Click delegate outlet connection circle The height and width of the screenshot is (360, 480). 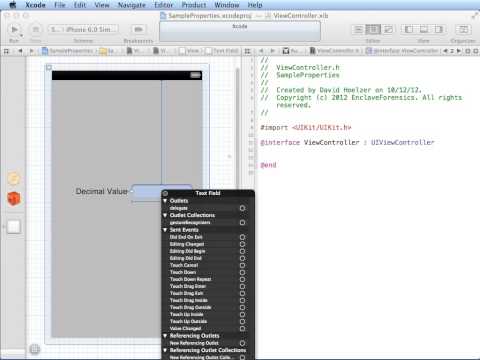click(x=242, y=208)
